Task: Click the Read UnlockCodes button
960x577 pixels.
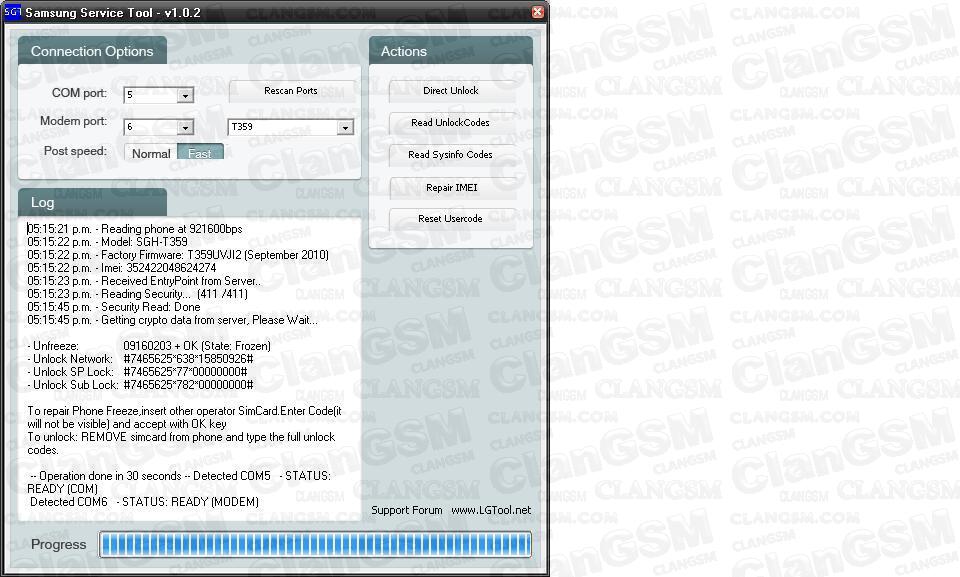Action: [x=451, y=123]
